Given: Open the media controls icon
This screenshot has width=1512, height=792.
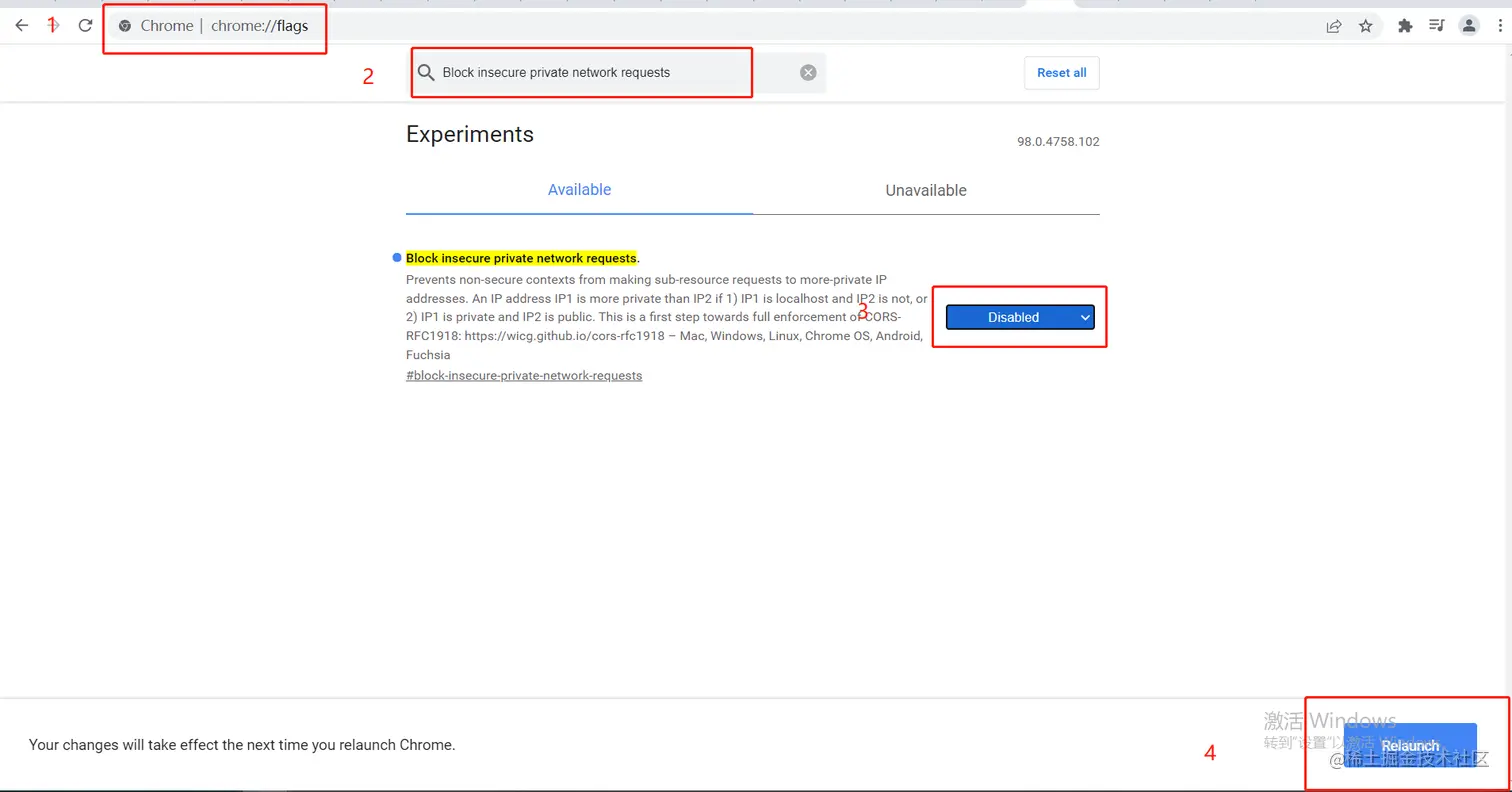Looking at the screenshot, I should pos(1436,26).
